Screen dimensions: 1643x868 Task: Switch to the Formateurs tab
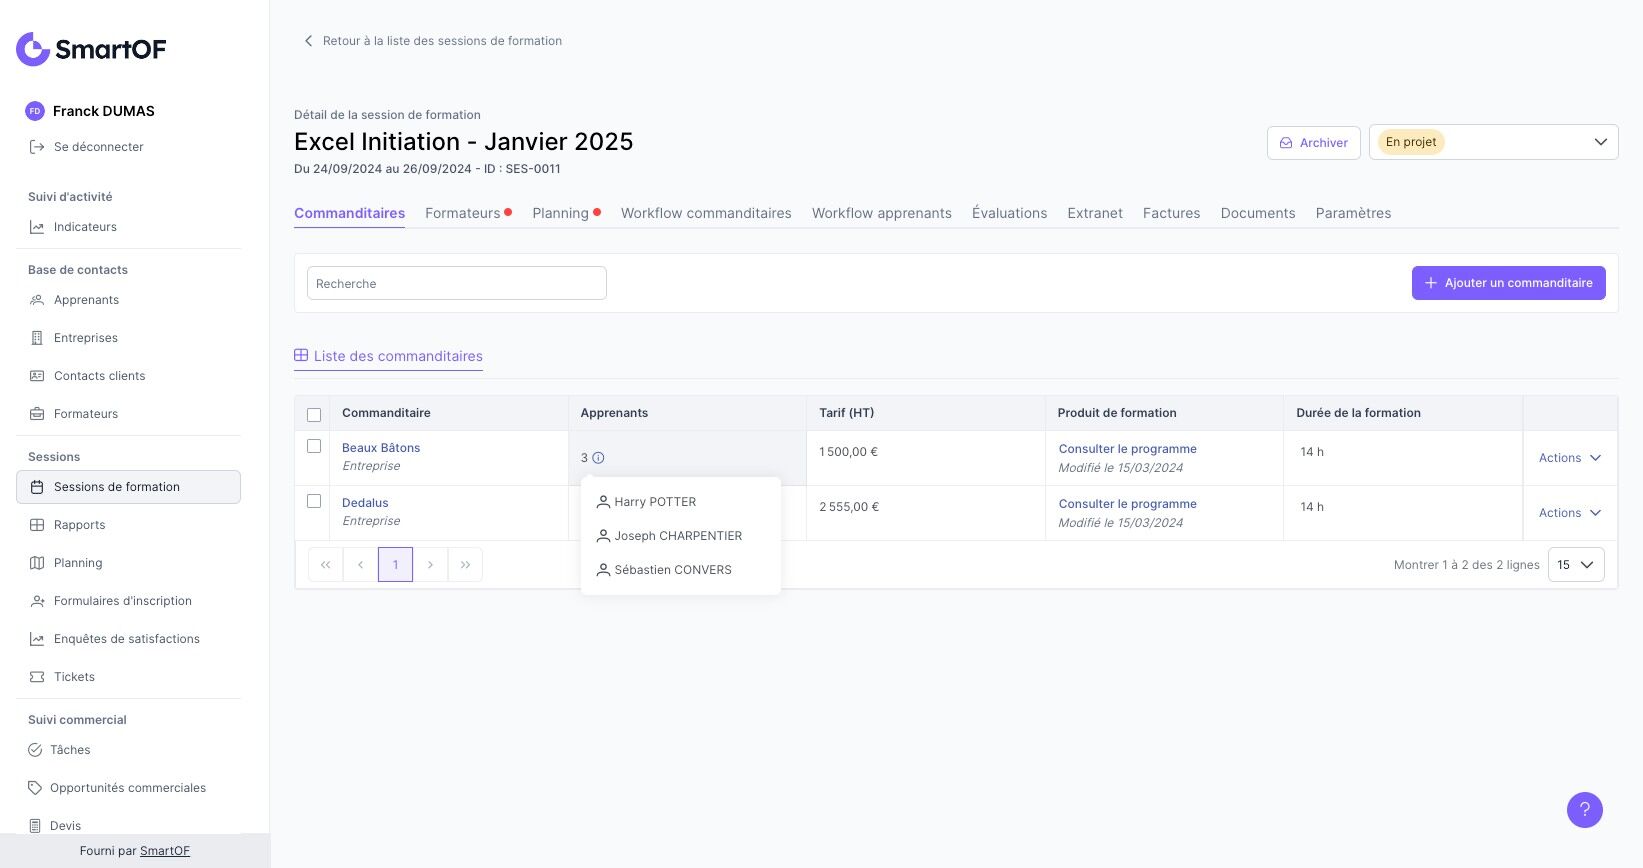462,213
